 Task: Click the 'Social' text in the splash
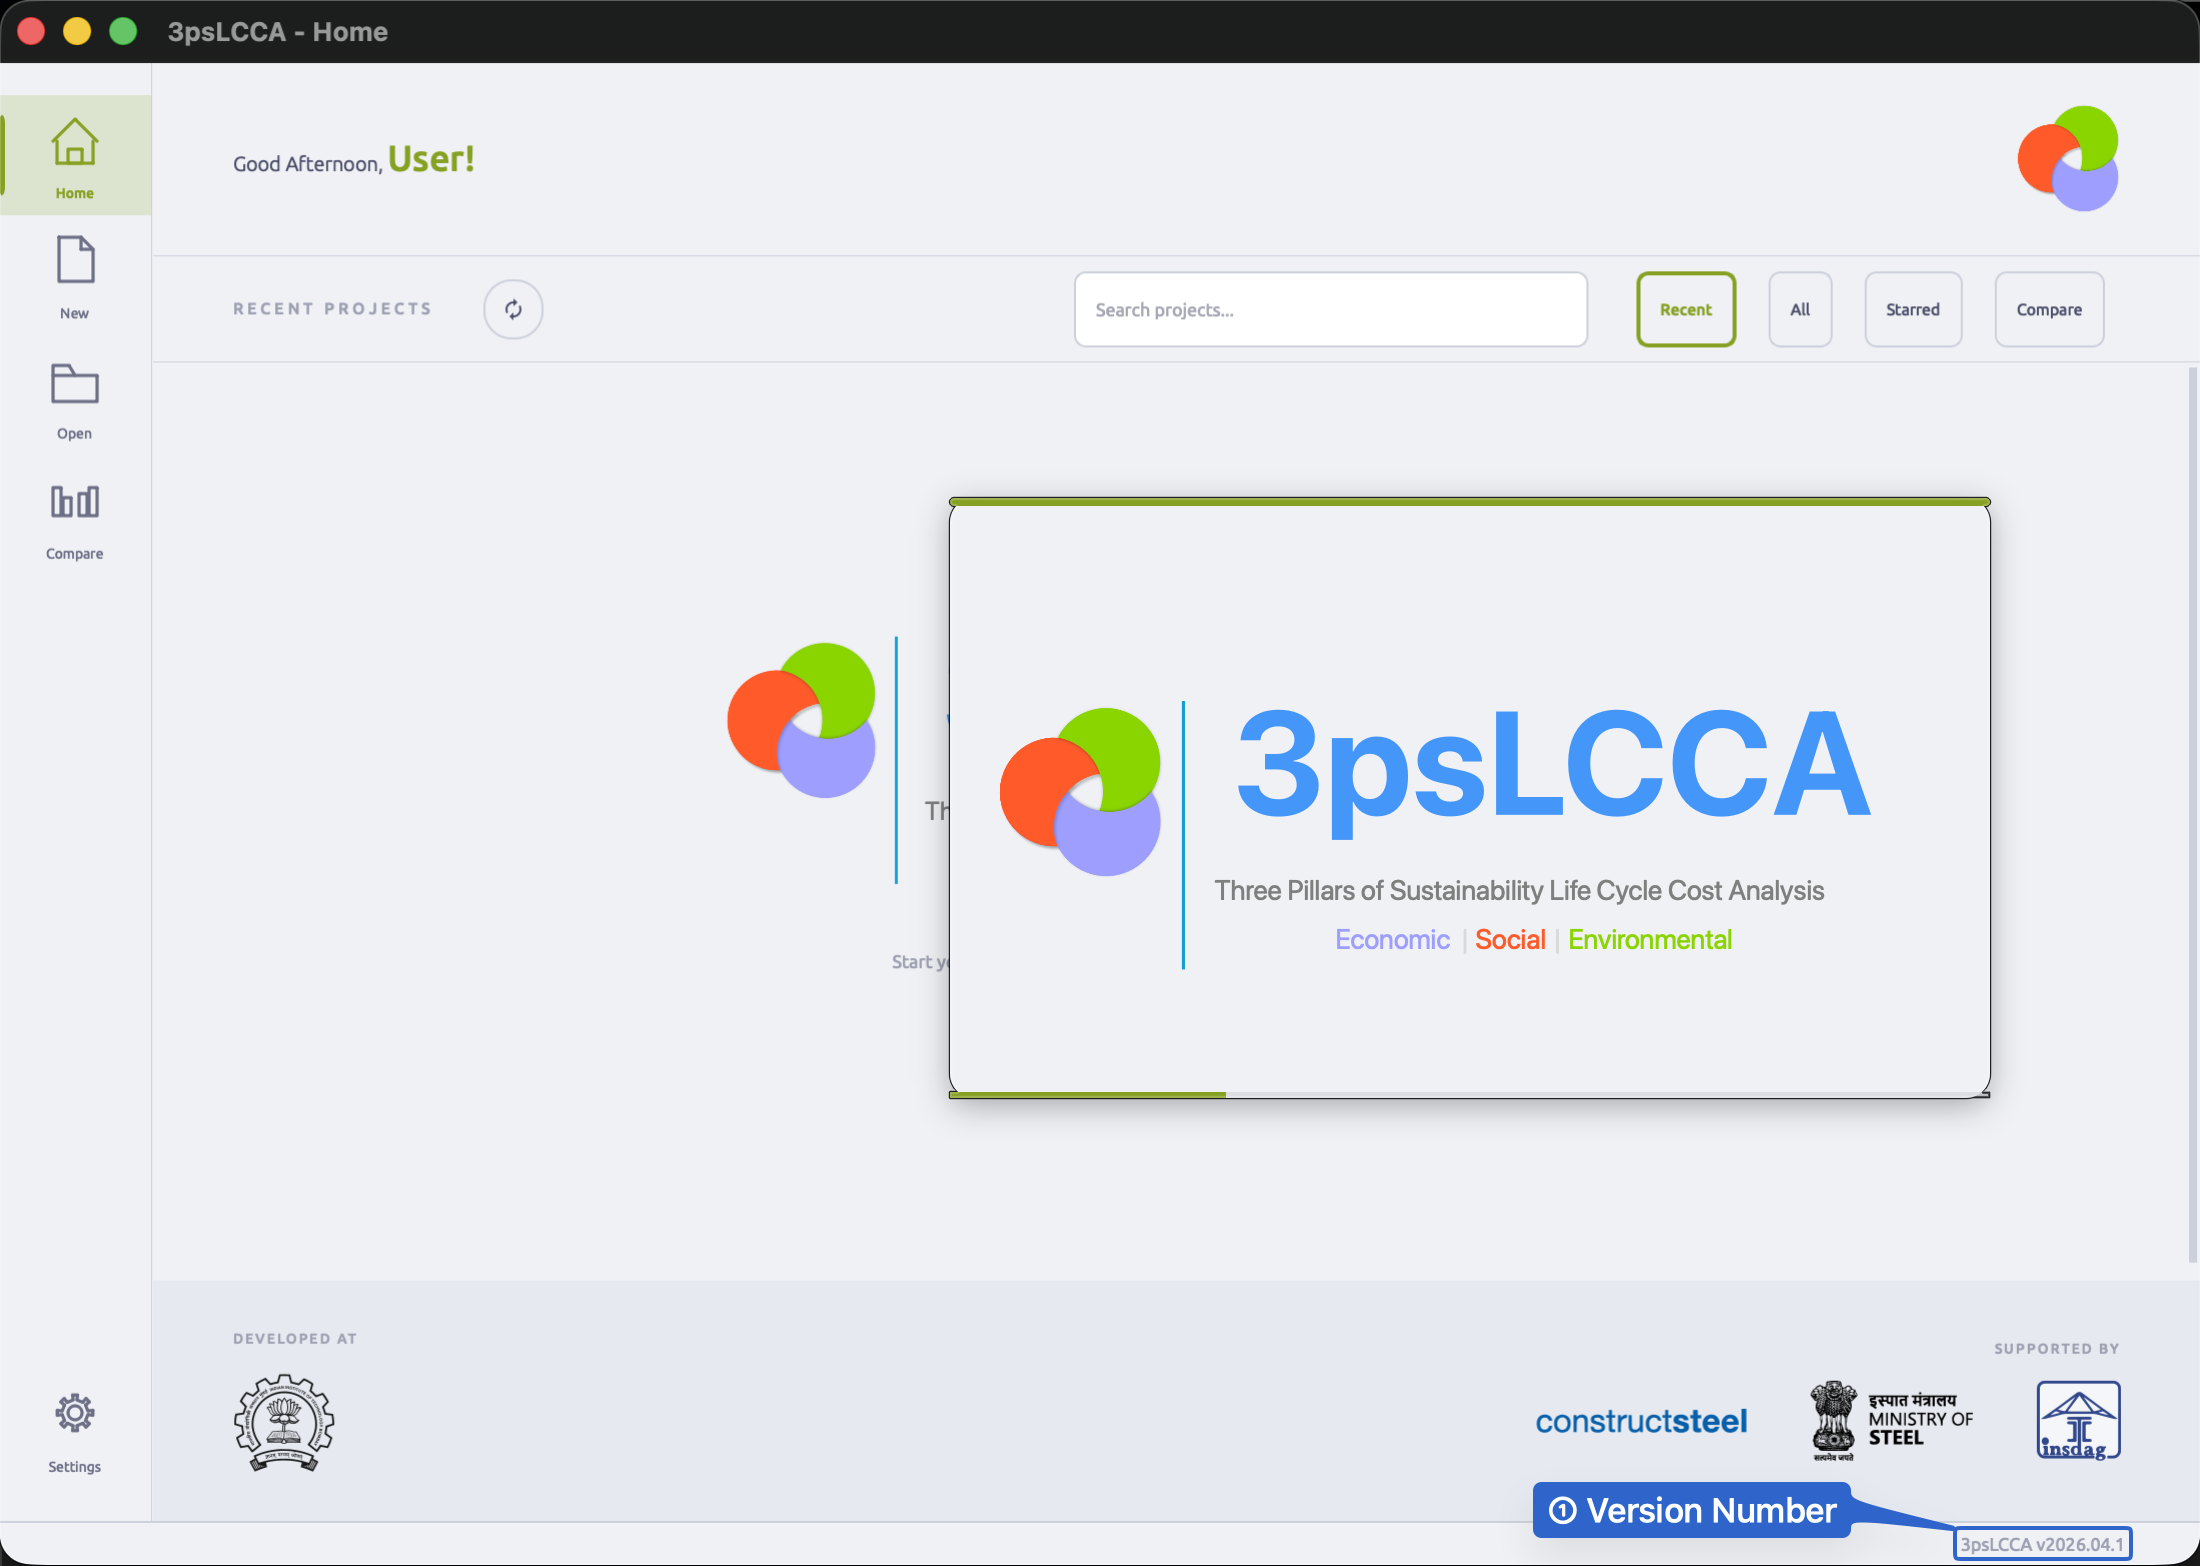coord(1510,940)
